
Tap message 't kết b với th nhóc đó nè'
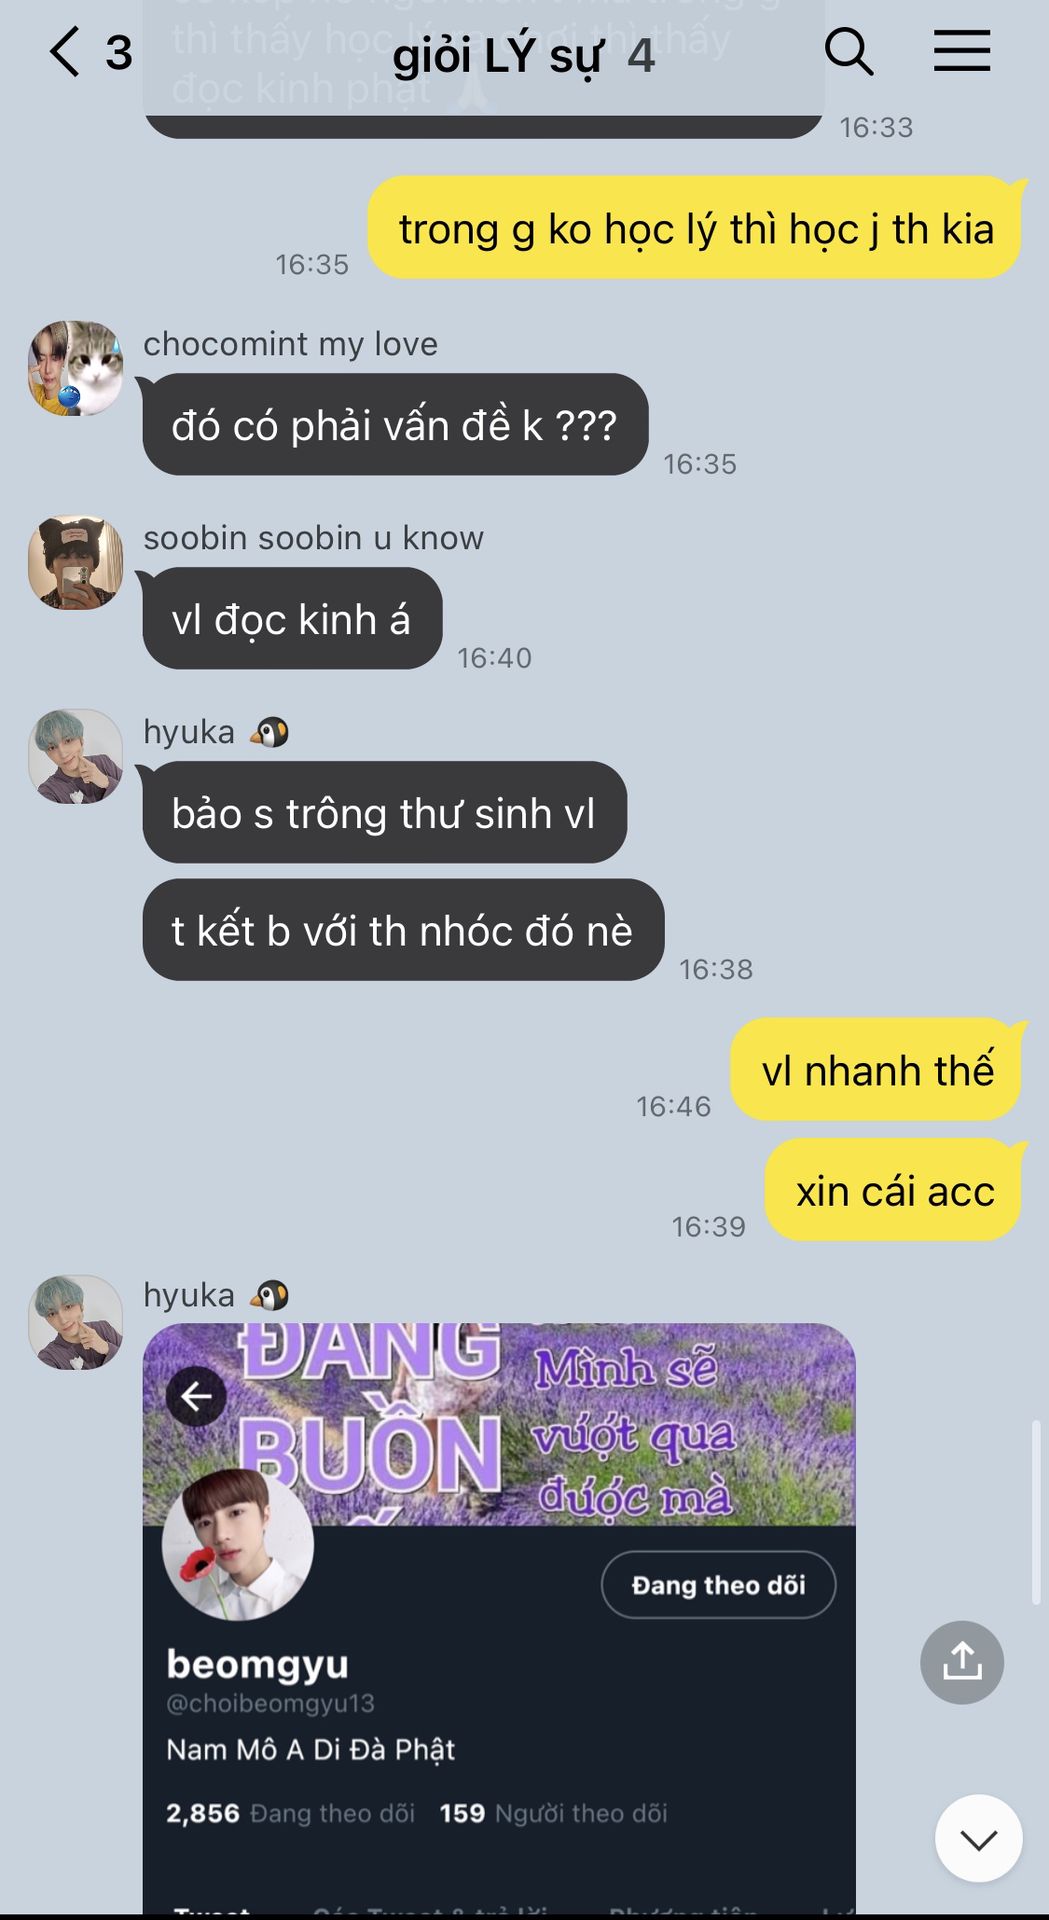[403, 930]
